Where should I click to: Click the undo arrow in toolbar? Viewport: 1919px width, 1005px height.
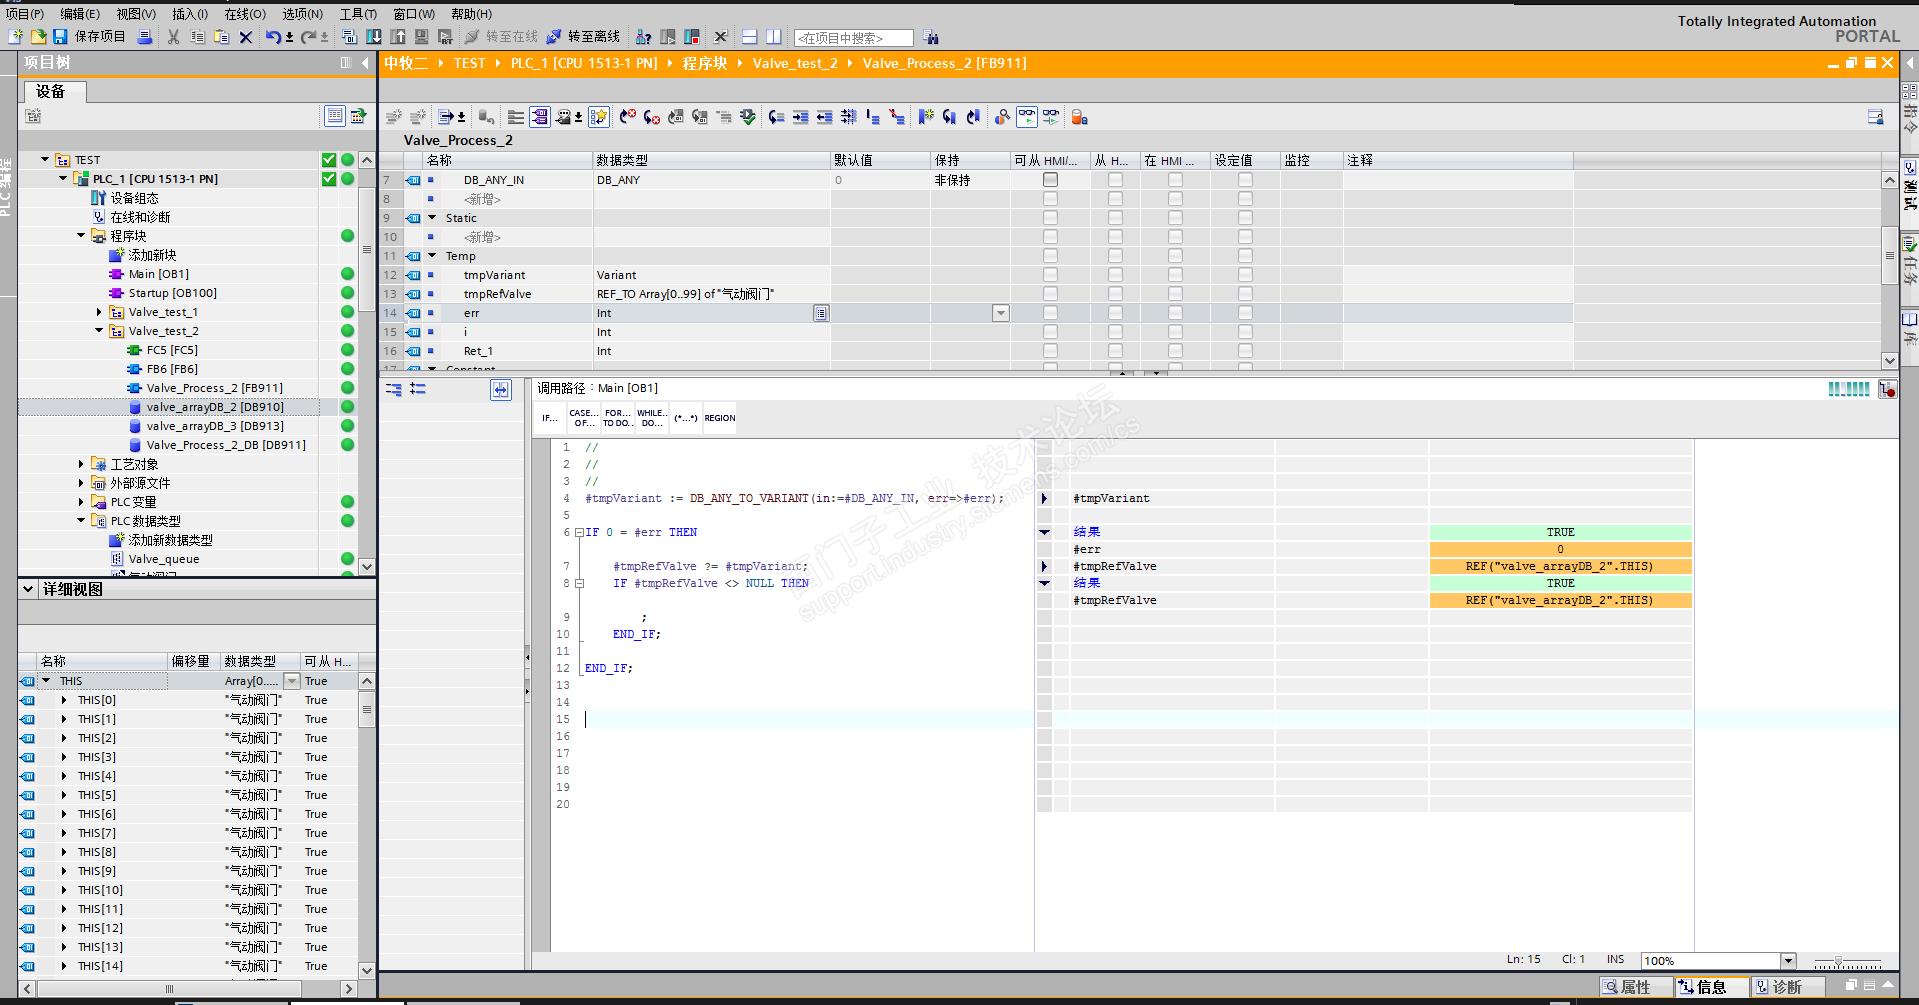(x=273, y=37)
